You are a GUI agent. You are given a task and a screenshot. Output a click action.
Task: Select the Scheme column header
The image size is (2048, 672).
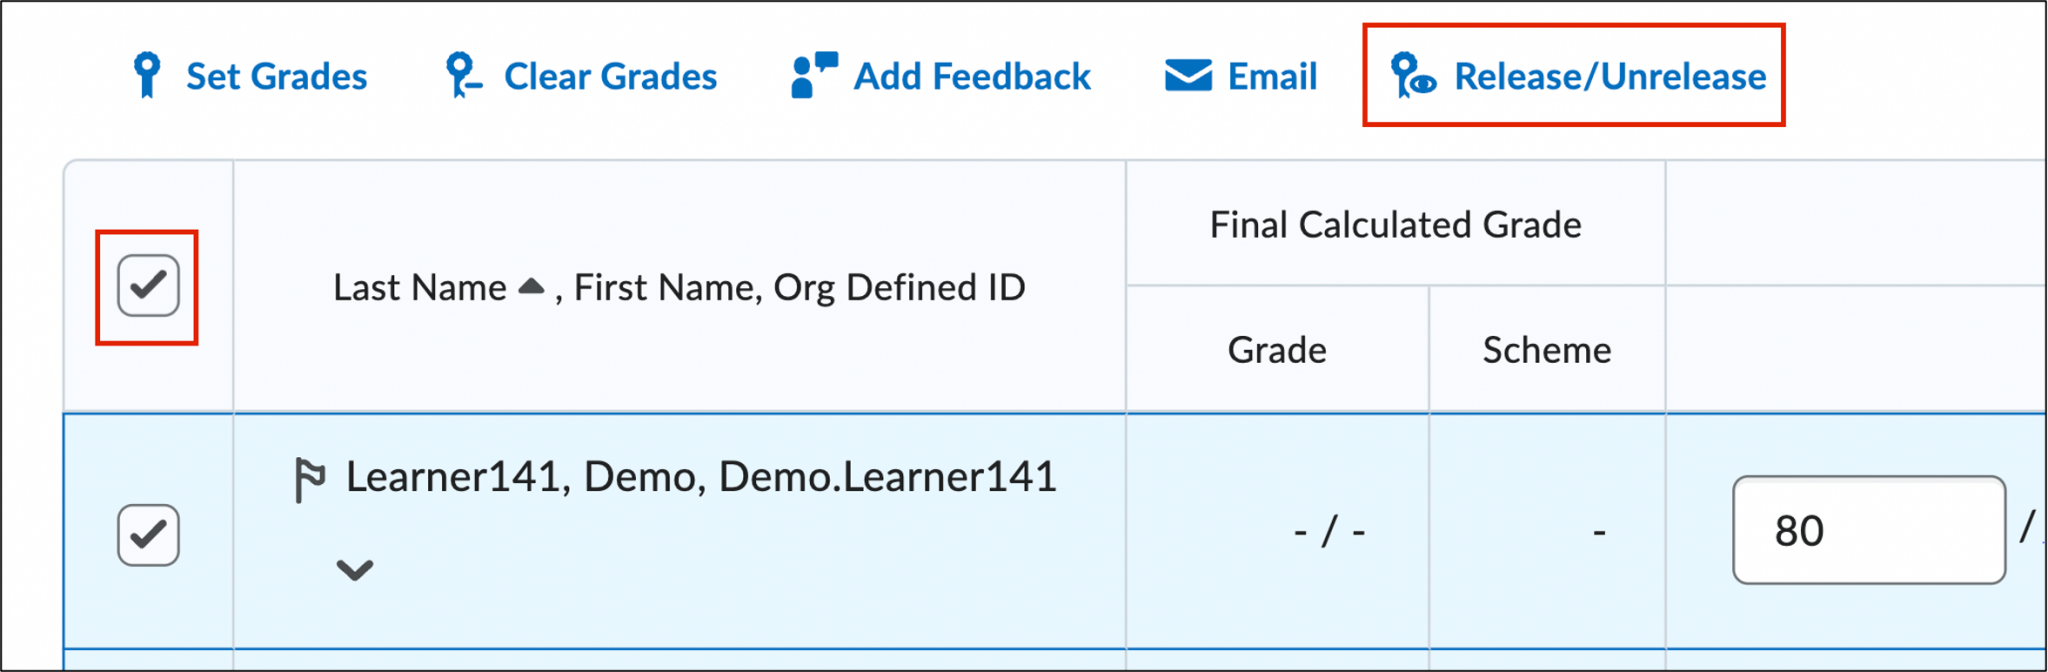tap(1546, 349)
